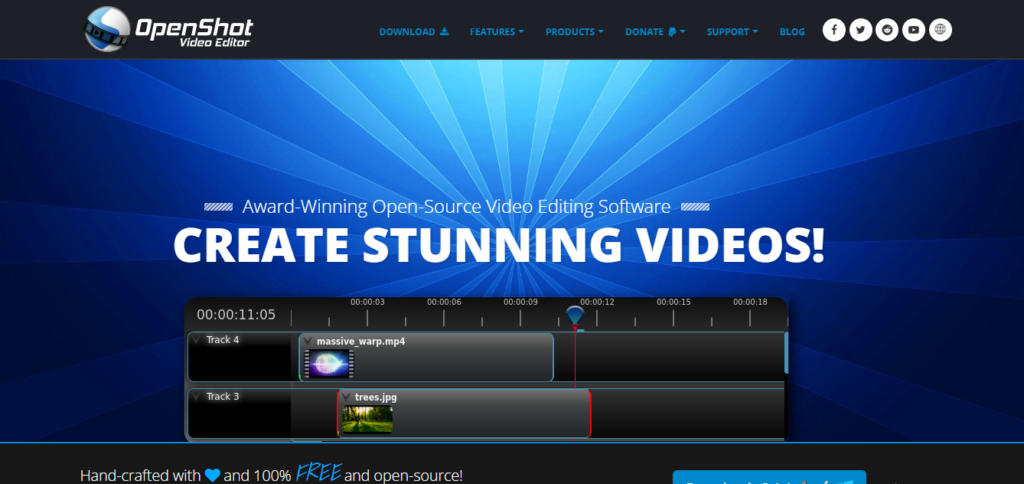Click the blue heart icon
The height and width of the screenshot is (484, 1024).
(x=212, y=476)
